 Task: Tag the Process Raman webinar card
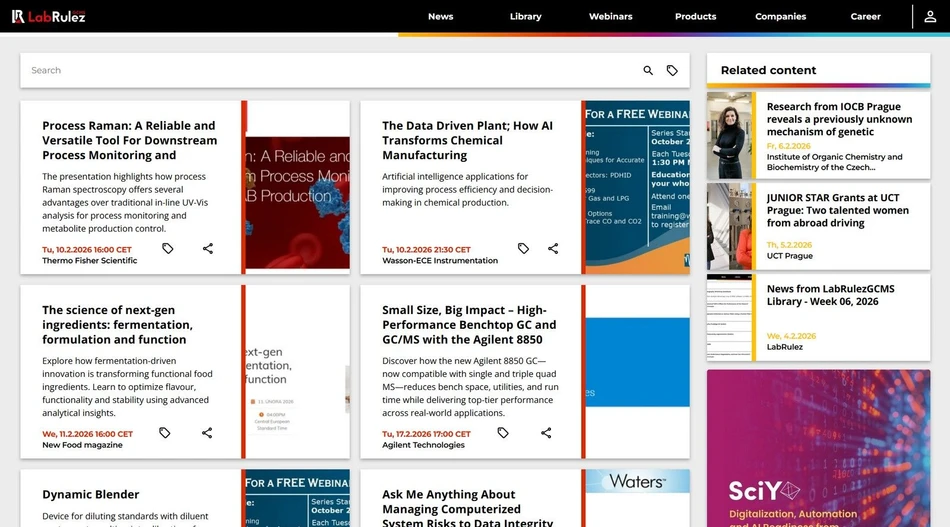(x=168, y=248)
